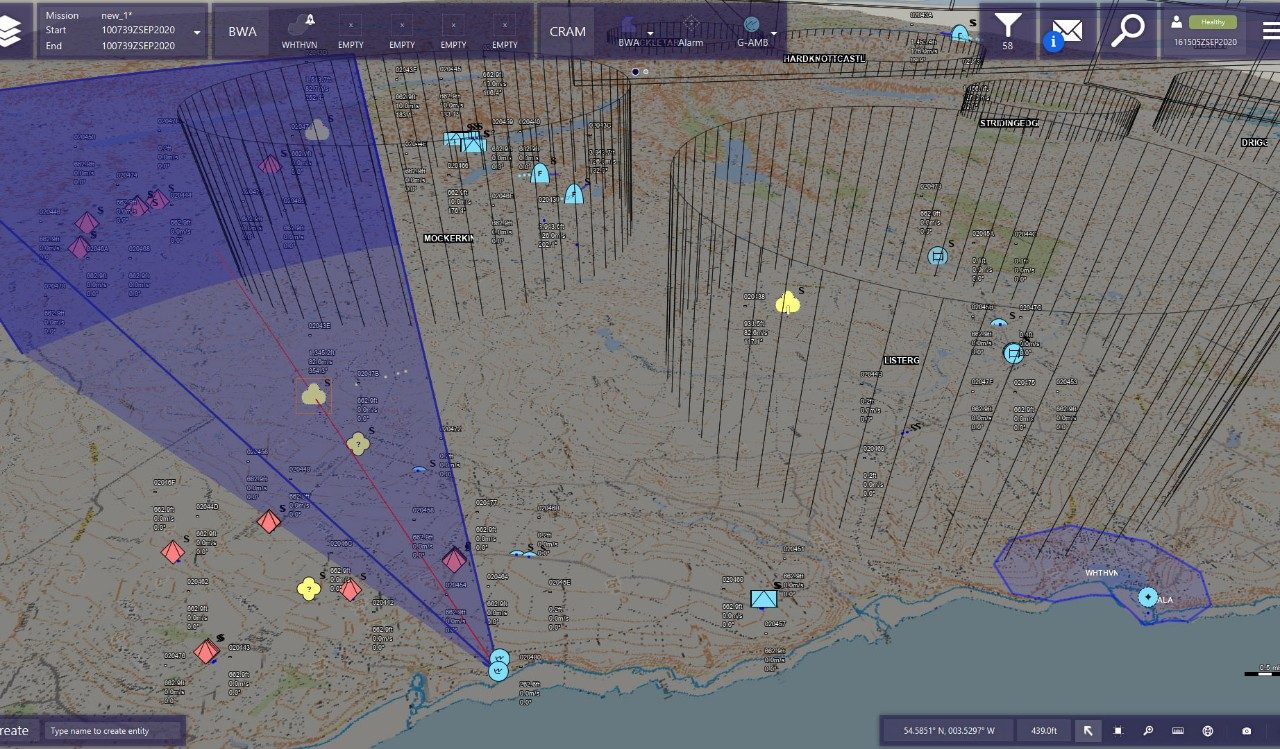Click the globe view icon
1280x749 pixels.
coord(1208,731)
